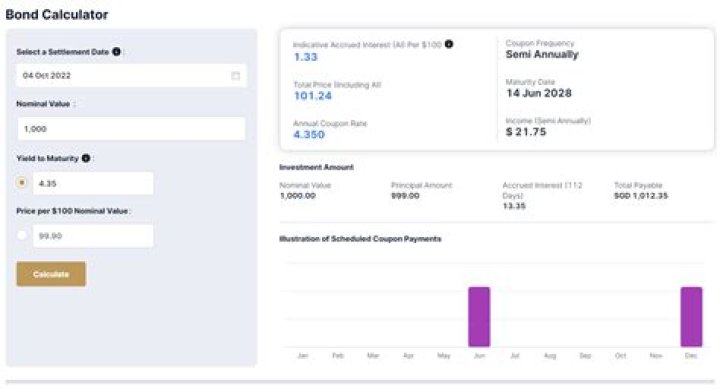
Task: Select the Yield to Maturity radio button
Action: point(22,182)
